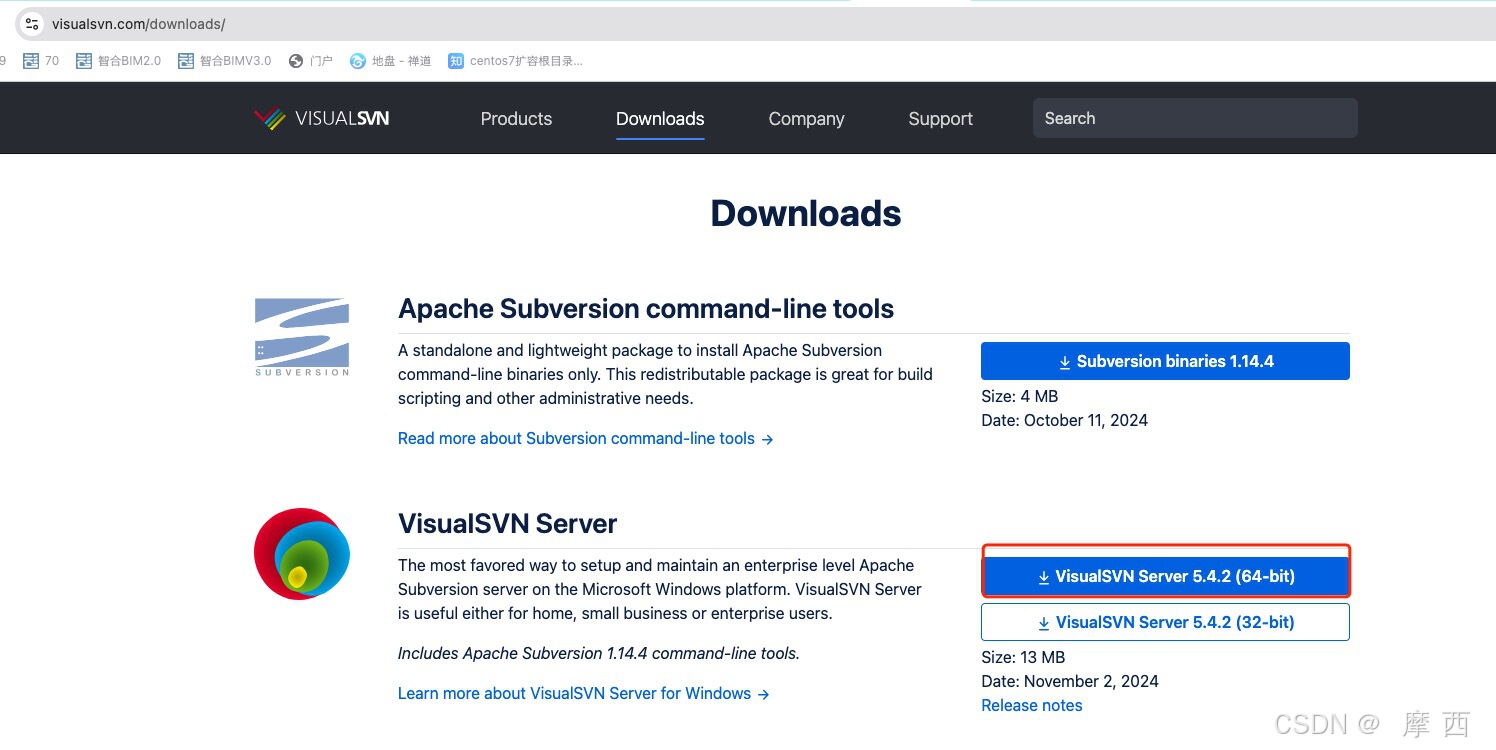Click the VisualSVN logo in header
Screen dimensions: 1496x750
(322, 118)
